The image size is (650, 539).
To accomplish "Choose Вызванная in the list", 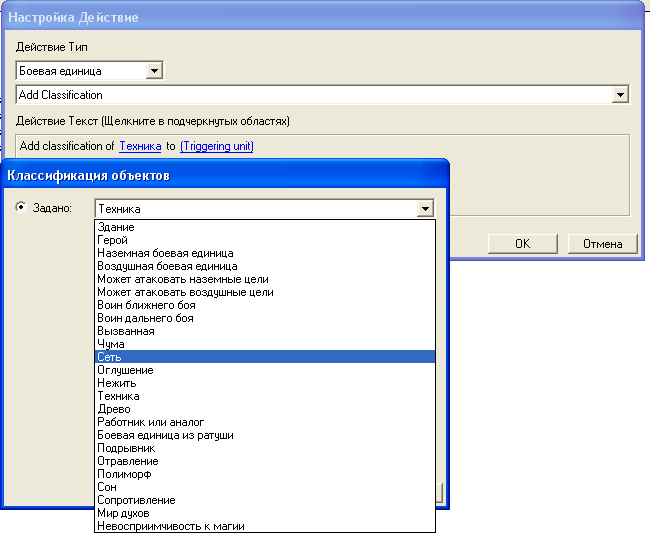I will point(265,331).
